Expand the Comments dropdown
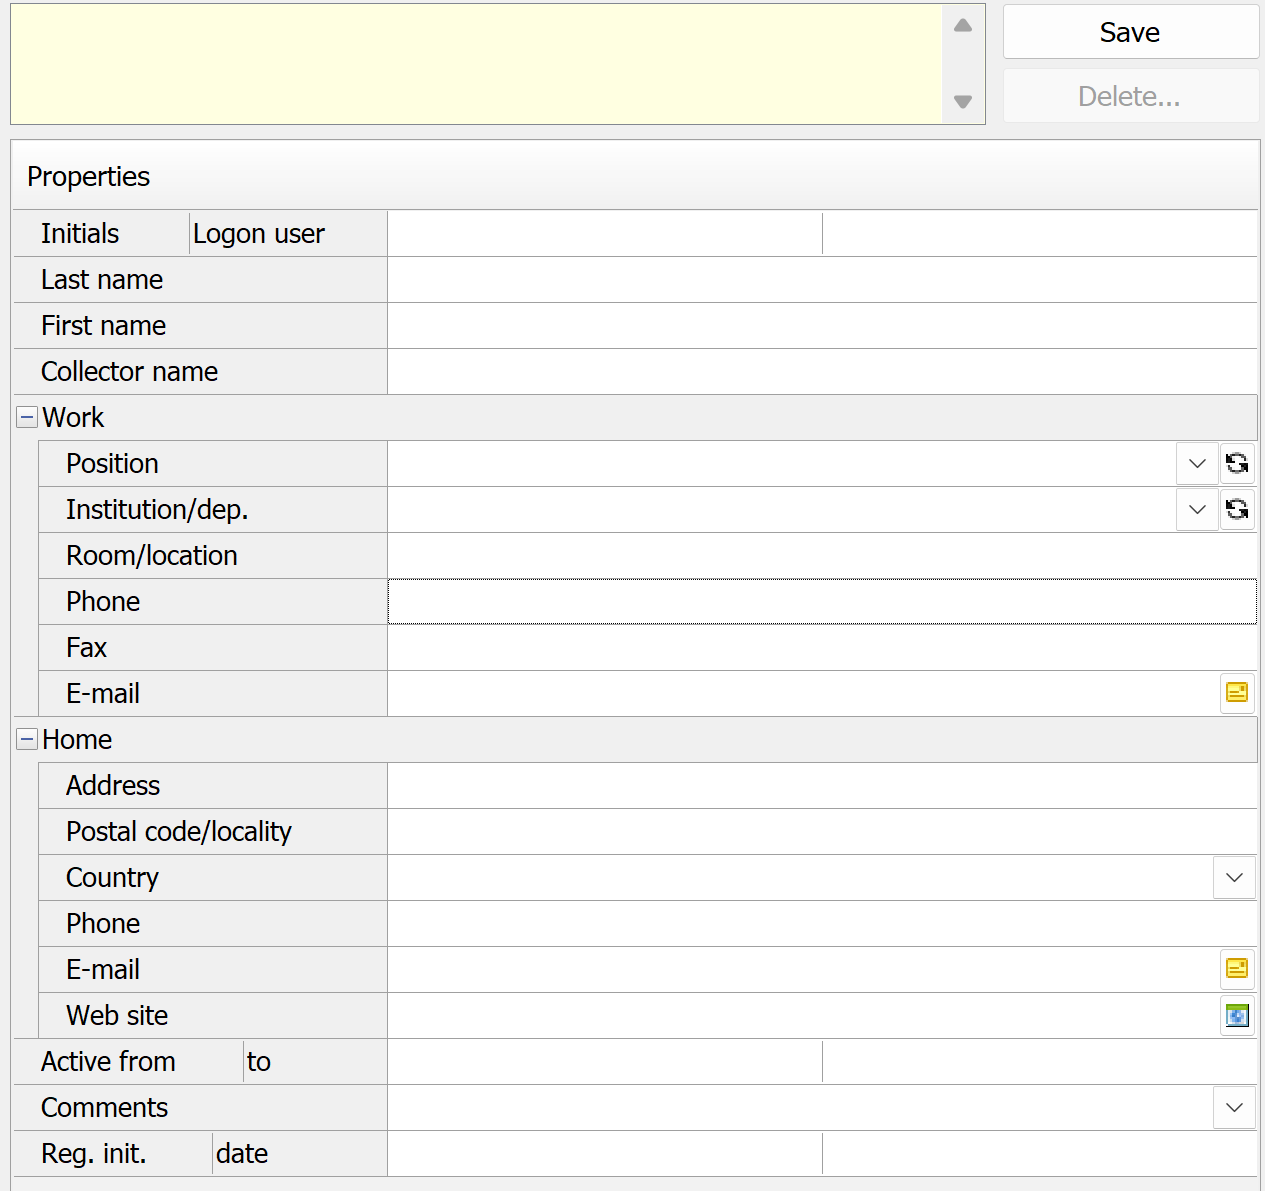The height and width of the screenshot is (1191, 1265). pyautogui.click(x=1234, y=1108)
